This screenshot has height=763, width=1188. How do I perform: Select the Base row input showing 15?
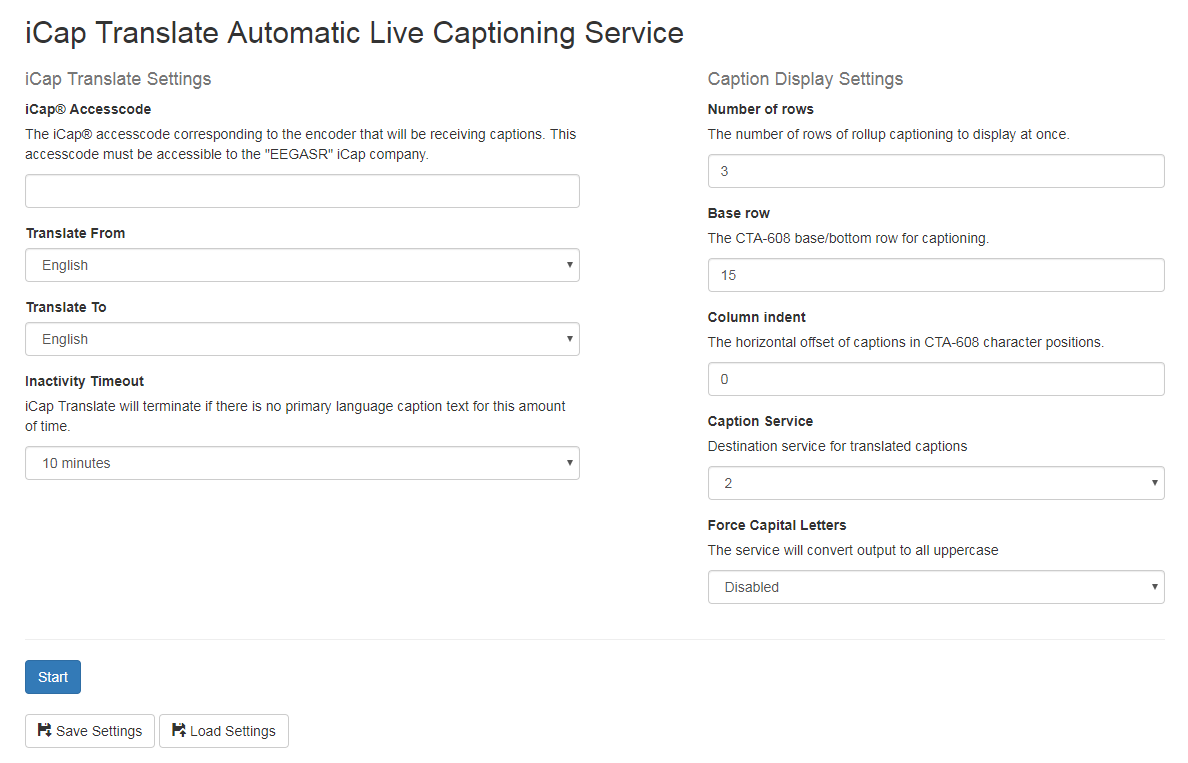click(935, 275)
